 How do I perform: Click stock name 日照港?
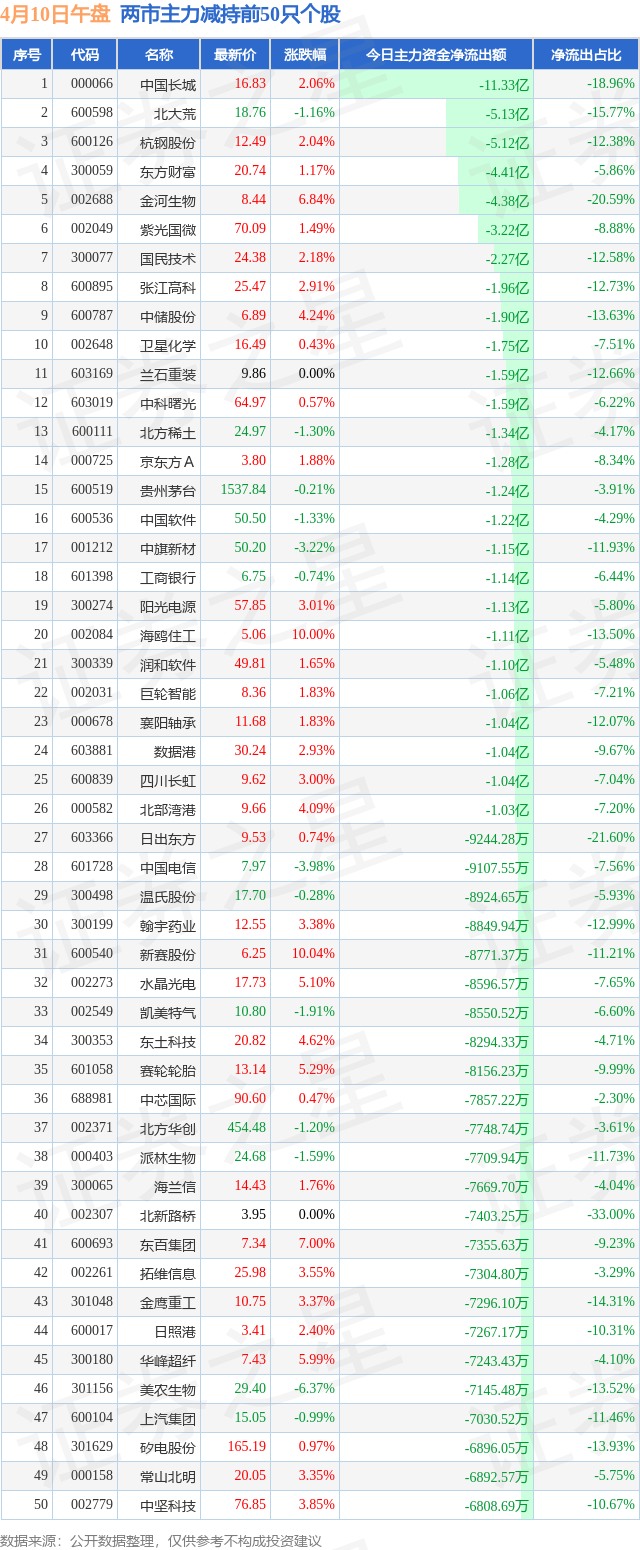[175, 1332]
